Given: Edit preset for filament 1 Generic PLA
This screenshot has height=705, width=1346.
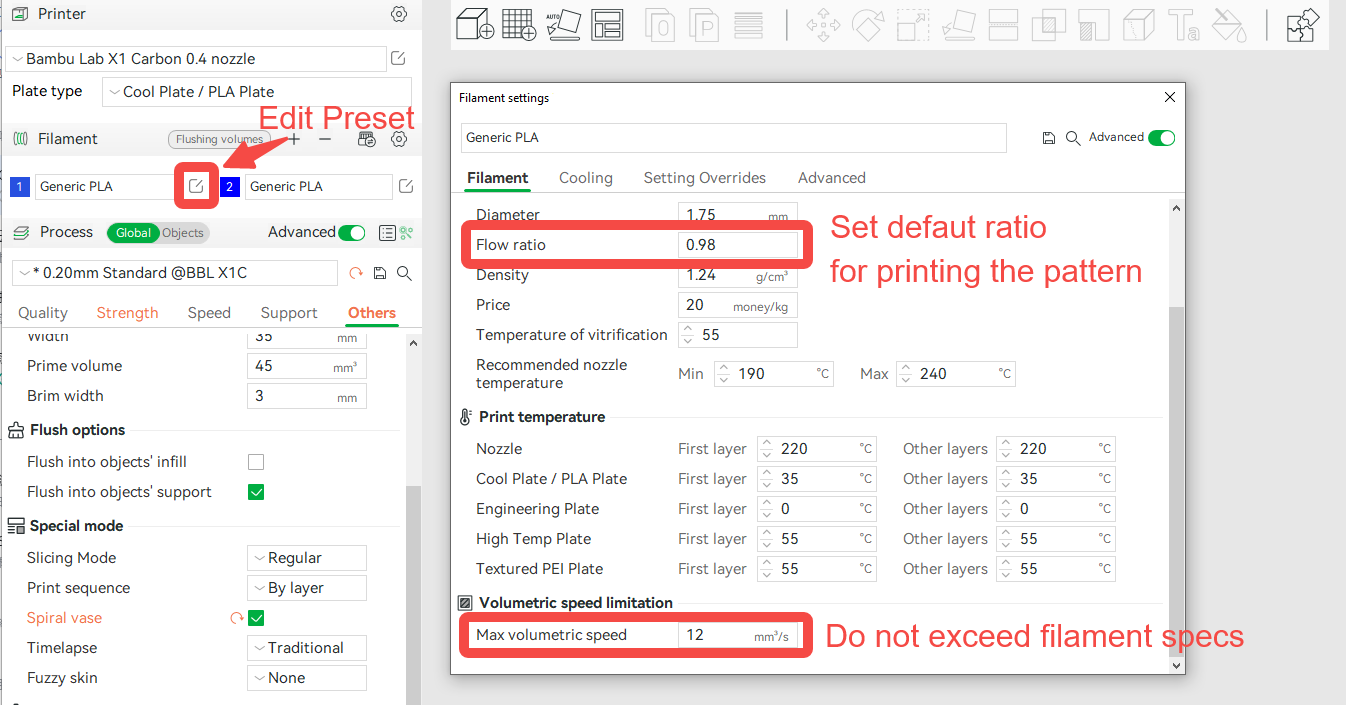Looking at the screenshot, I should point(196,186).
